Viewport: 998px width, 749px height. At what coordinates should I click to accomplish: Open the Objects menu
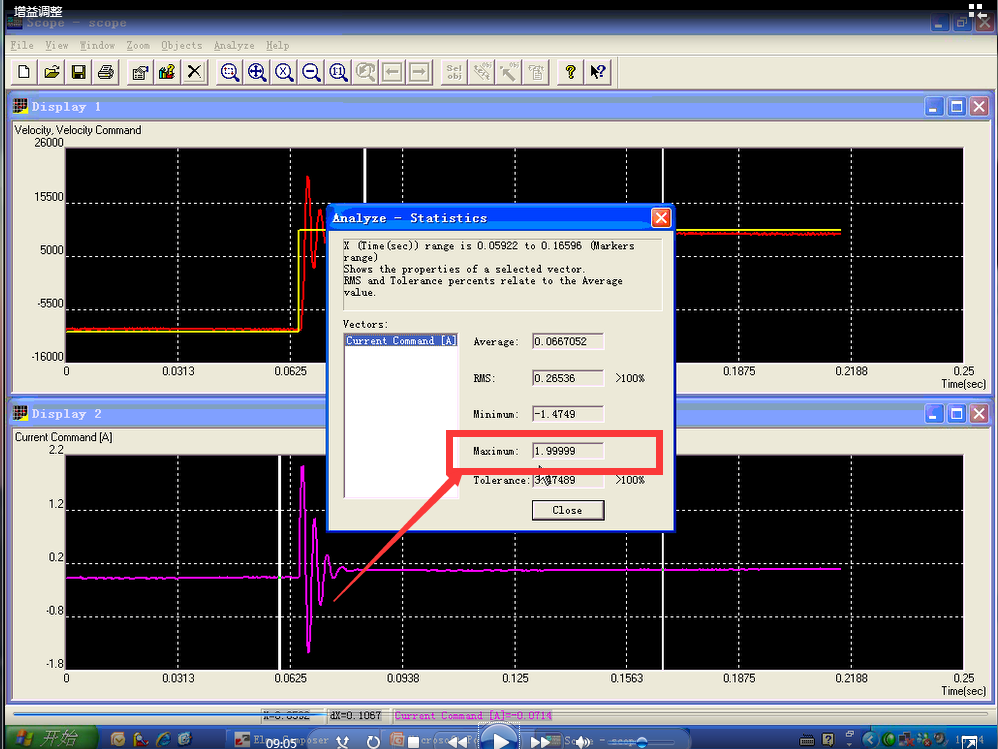181,45
